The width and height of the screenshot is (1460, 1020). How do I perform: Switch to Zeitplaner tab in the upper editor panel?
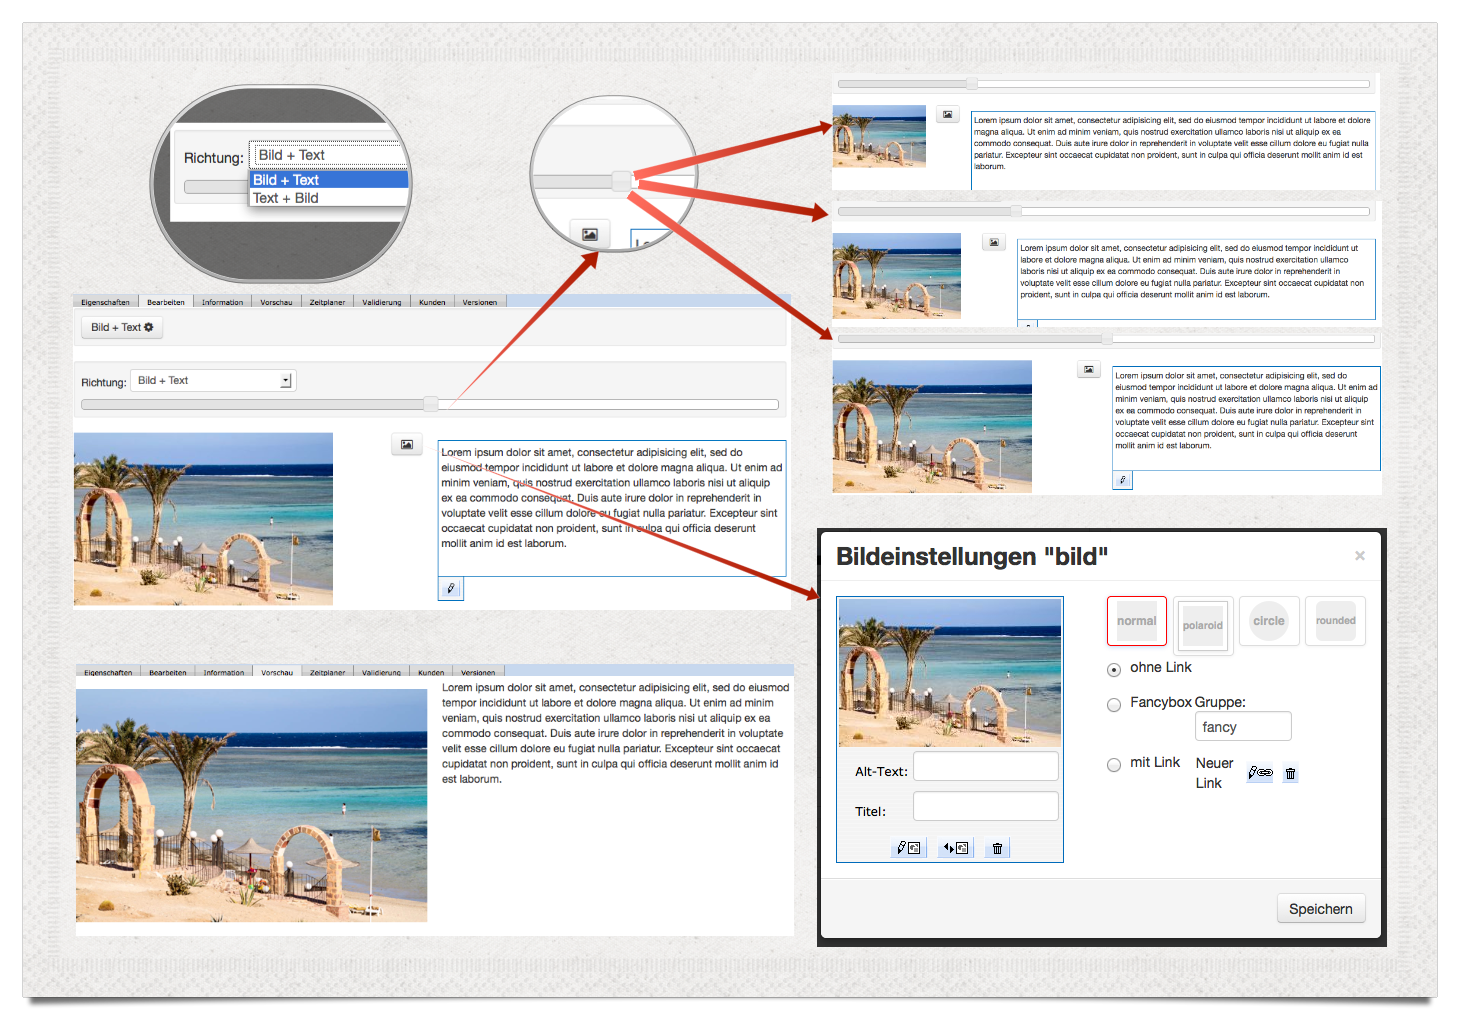[x=327, y=302]
